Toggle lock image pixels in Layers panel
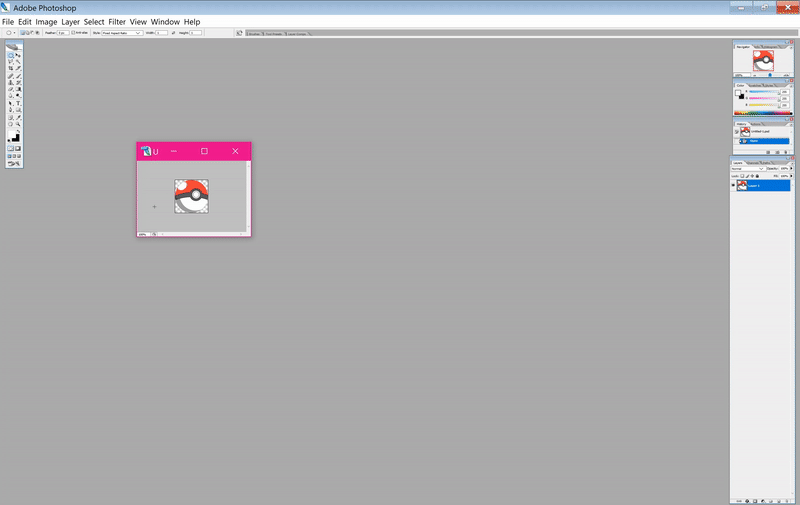Viewport: 800px width, 505px height. point(747,176)
